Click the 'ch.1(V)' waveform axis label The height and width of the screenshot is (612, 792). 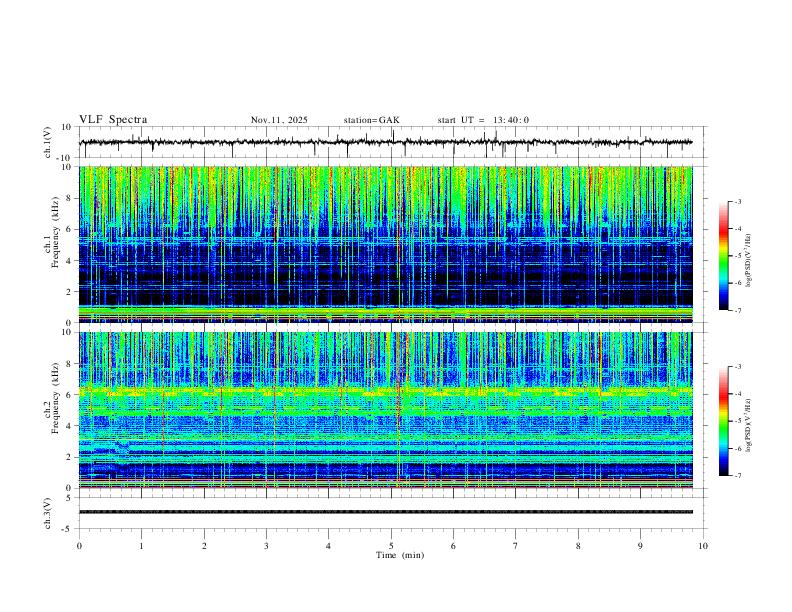[x=47, y=142]
